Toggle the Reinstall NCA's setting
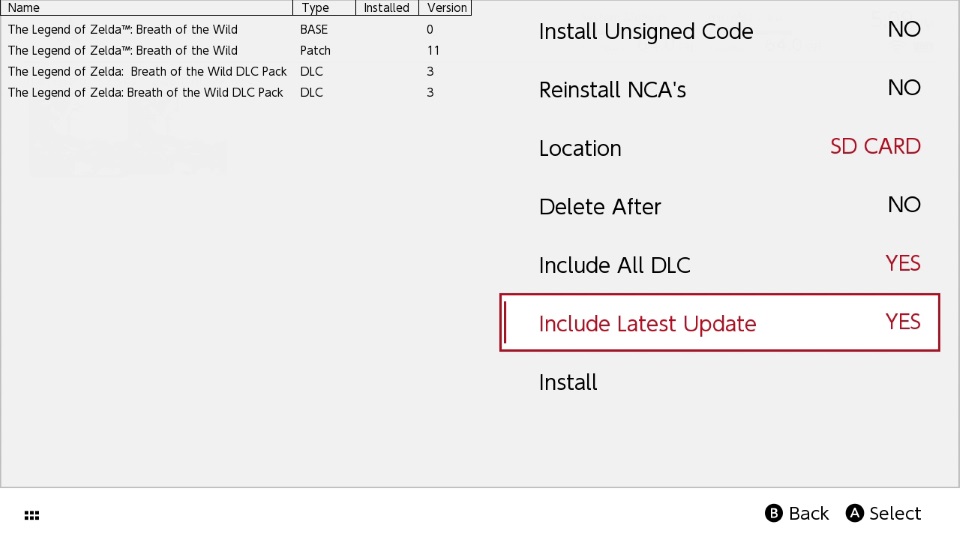The height and width of the screenshot is (540, 960). [x=719, y=89]
